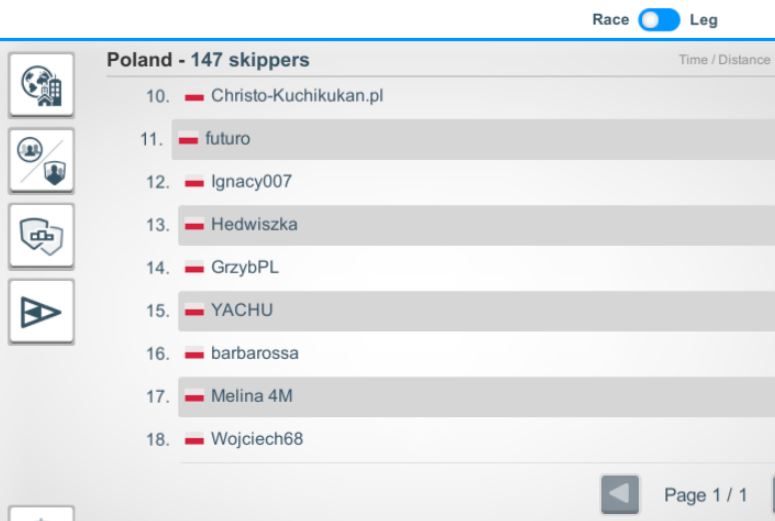Image resolution: width=775 pixels, height=521 pixels.
Task: Select skipper GrzybPL entry
Action: tap(476, 268)
